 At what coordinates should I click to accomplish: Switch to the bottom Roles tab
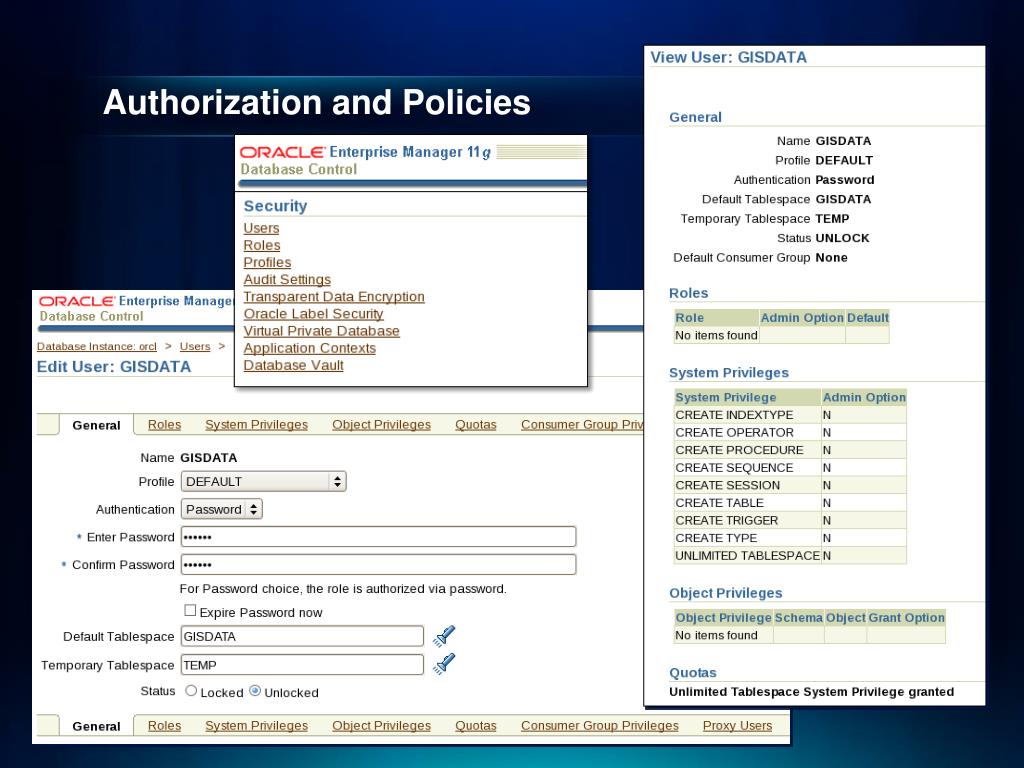[x=164, y=726]
